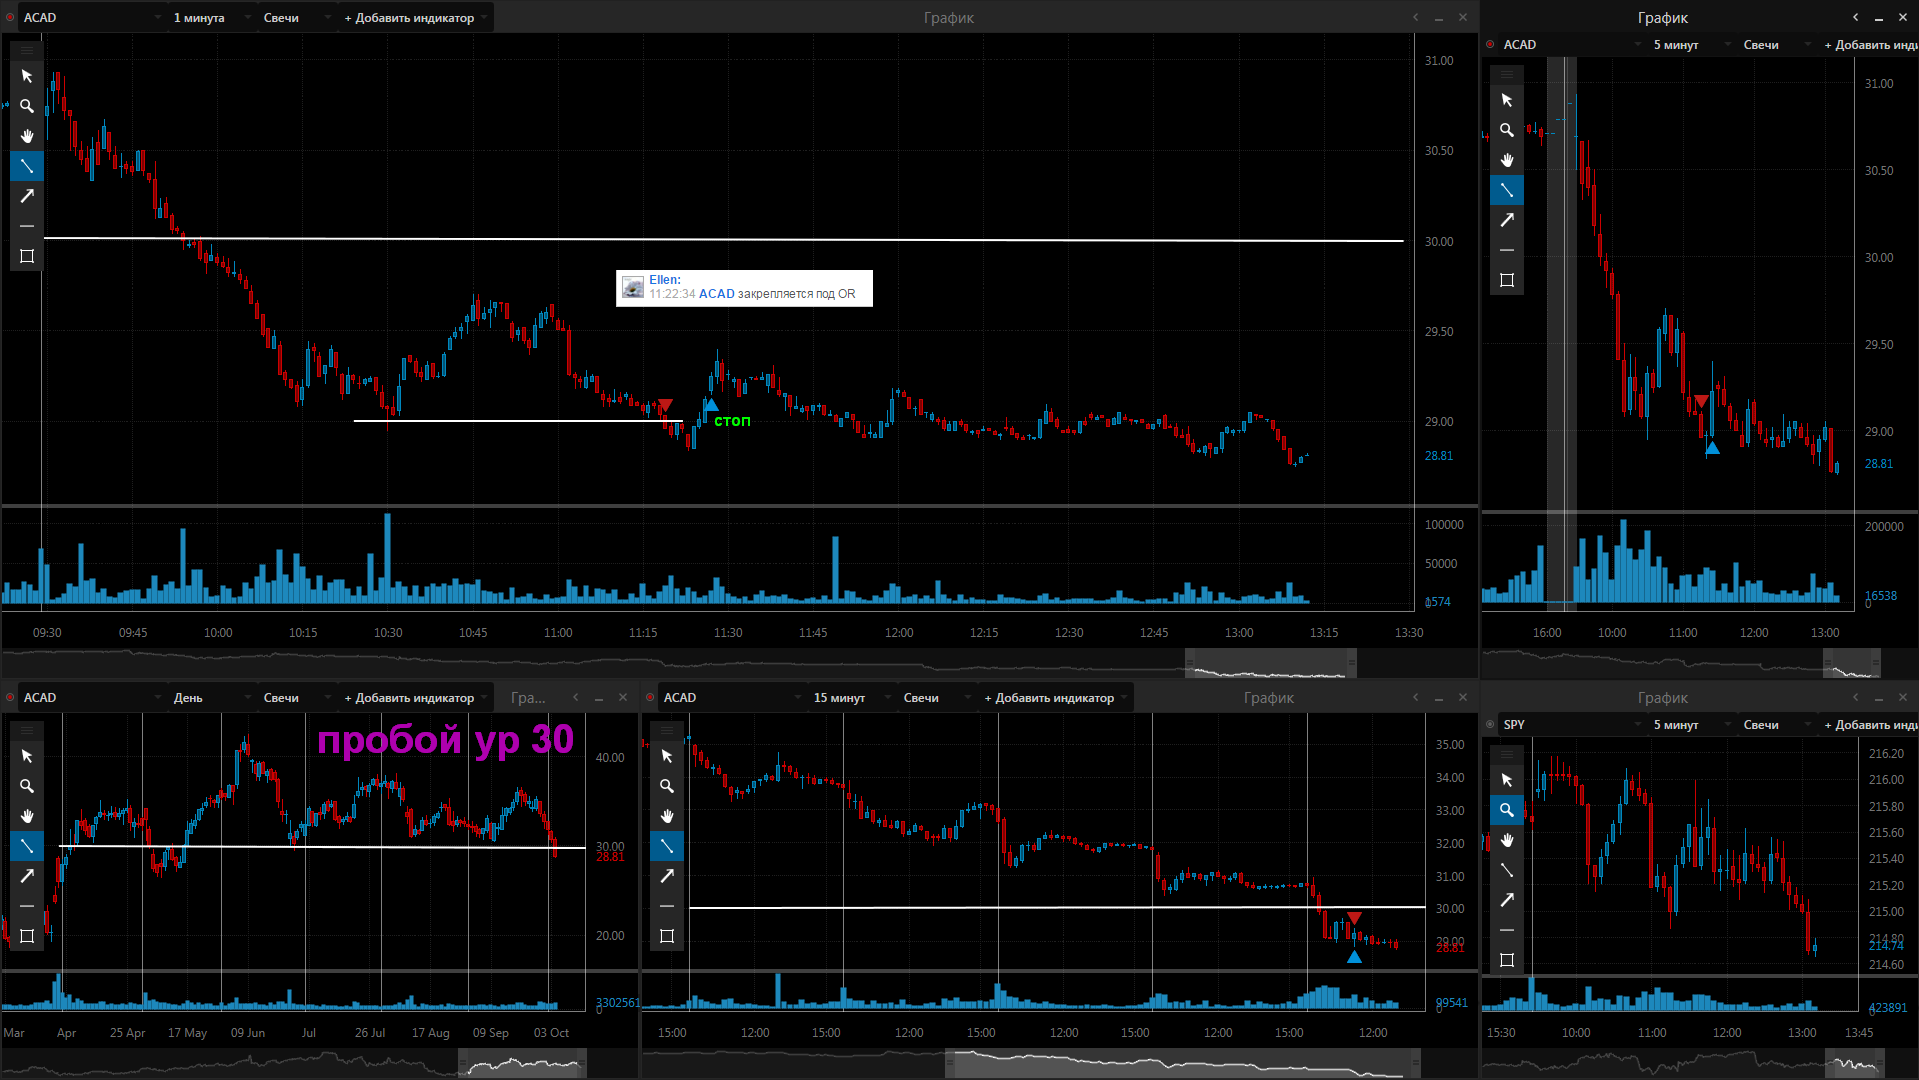Click blue buy triangle marker on 1-minute chart
Screen dimensions: 1919x1080
[711, 405]
